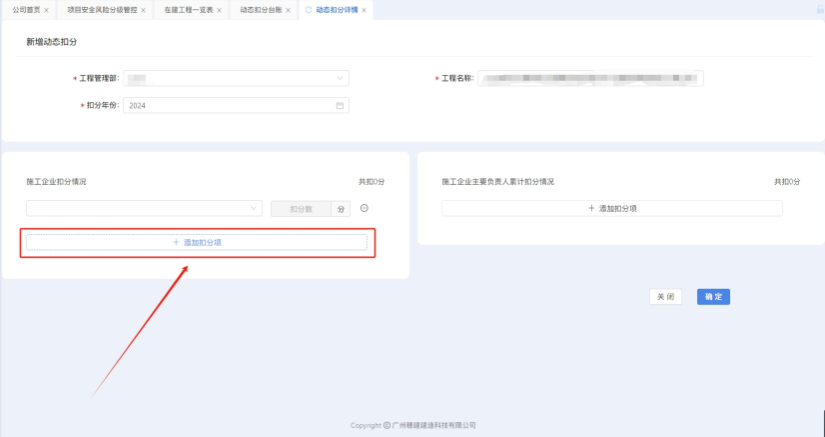Click the 工程名称 input field
Image resolution: width=825 pixels, height=437 pixels.
(590, 78)
